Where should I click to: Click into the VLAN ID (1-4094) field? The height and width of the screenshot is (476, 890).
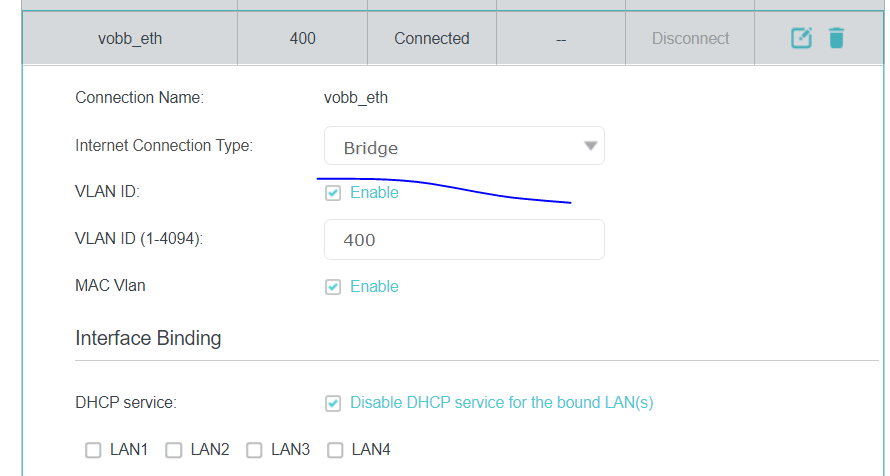point(464,239)
